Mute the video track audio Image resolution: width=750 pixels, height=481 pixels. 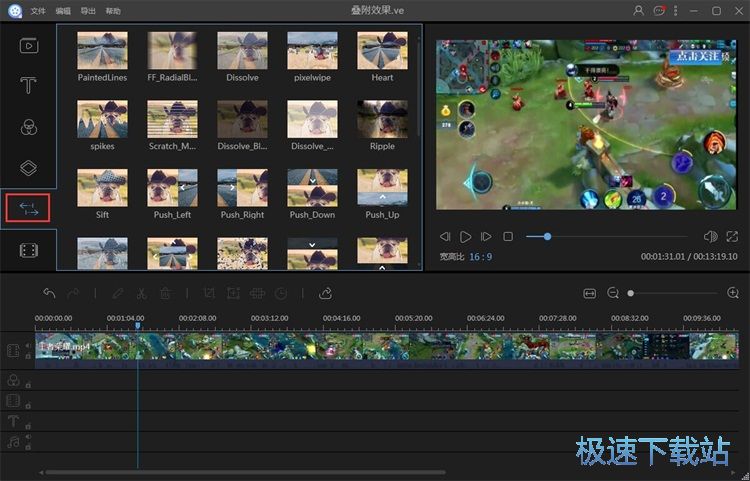(28, 345)
